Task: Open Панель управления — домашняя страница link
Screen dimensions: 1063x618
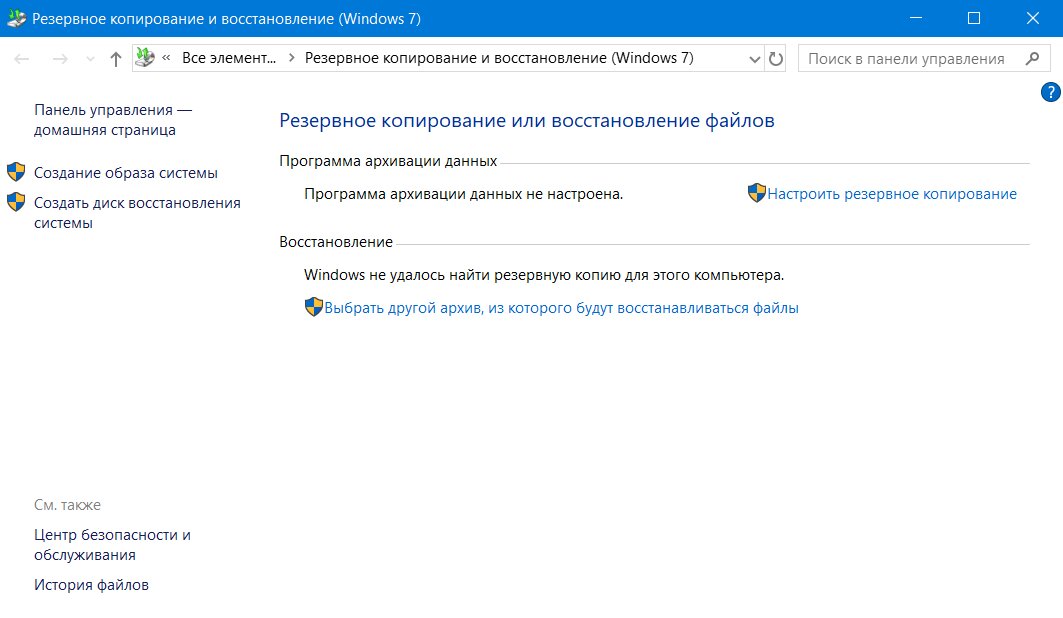Action: click(113, 120)
